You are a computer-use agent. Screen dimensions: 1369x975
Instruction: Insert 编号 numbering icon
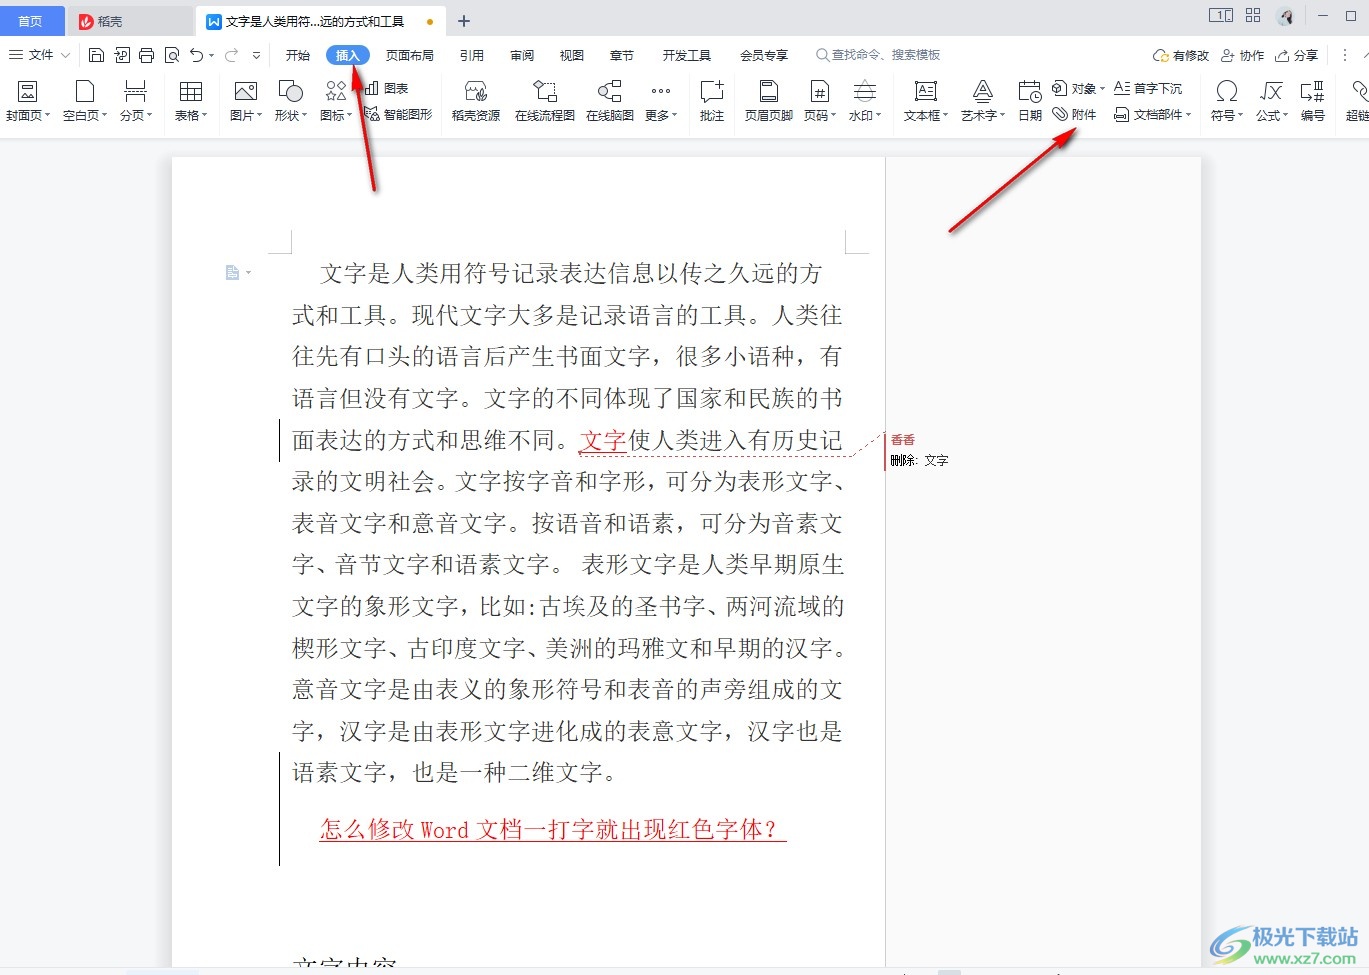coord(1313,101)
